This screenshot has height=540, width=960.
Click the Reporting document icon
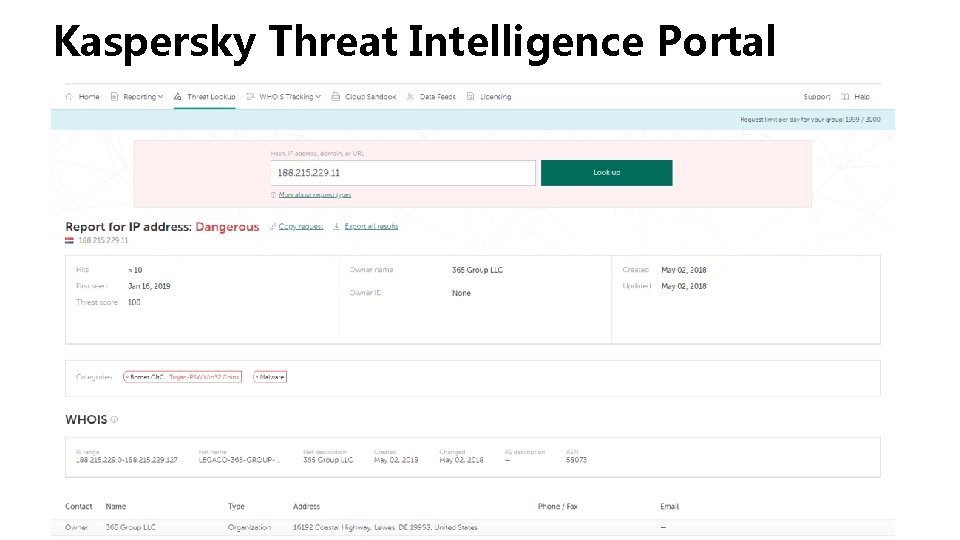114,97
